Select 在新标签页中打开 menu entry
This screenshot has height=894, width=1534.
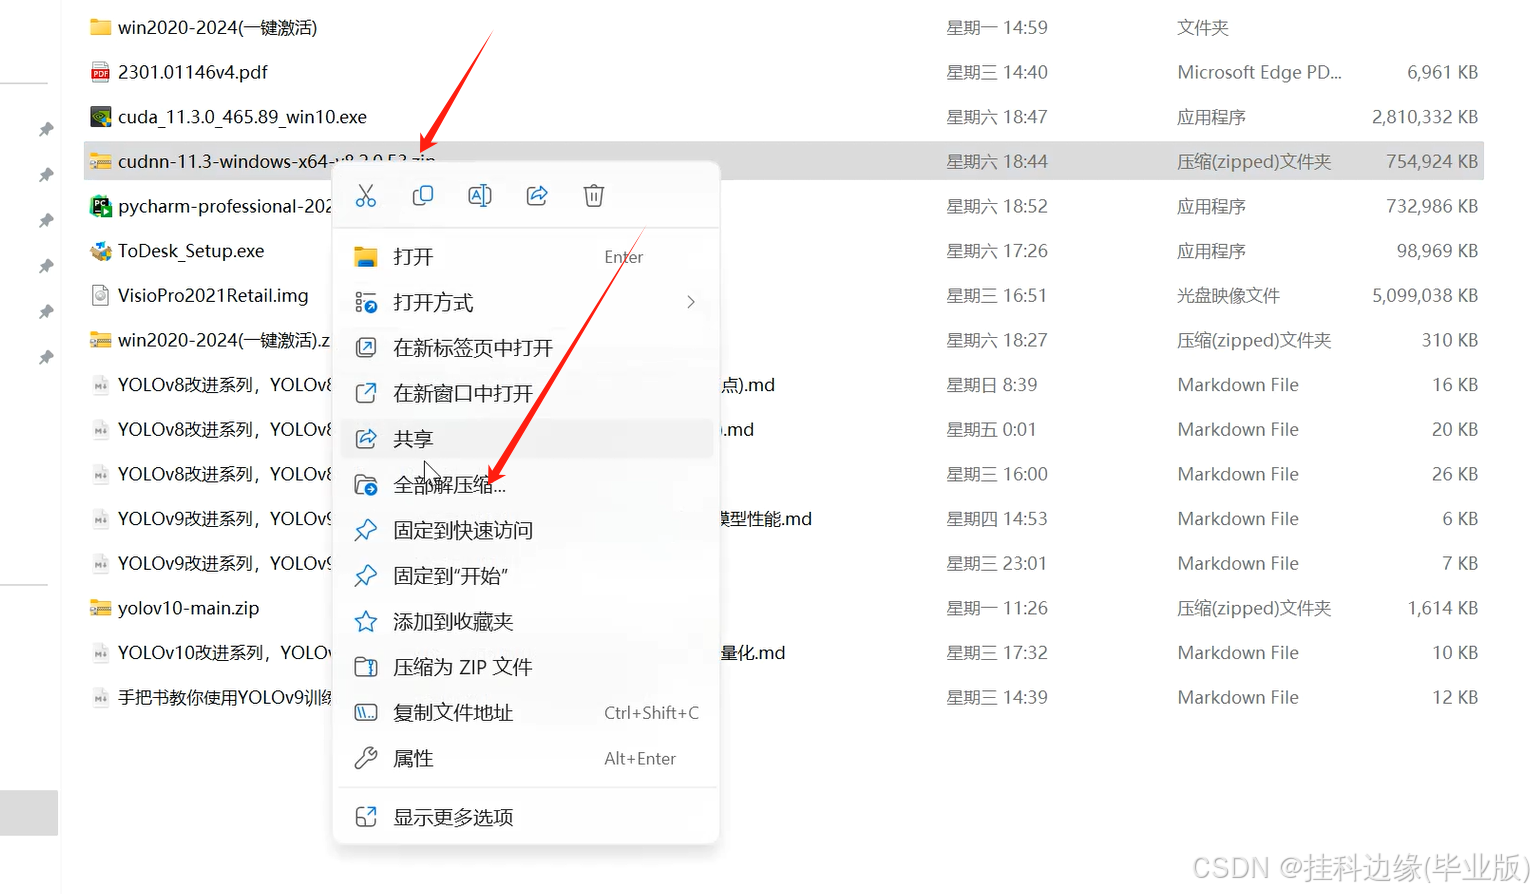(526, 348)
